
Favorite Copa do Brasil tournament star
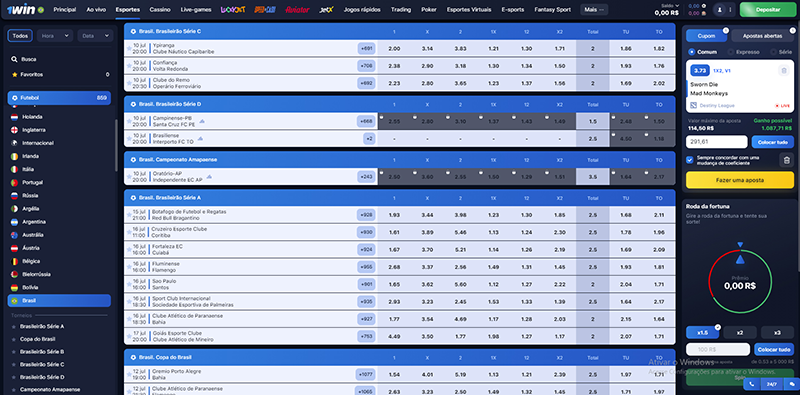pos(14,339)
